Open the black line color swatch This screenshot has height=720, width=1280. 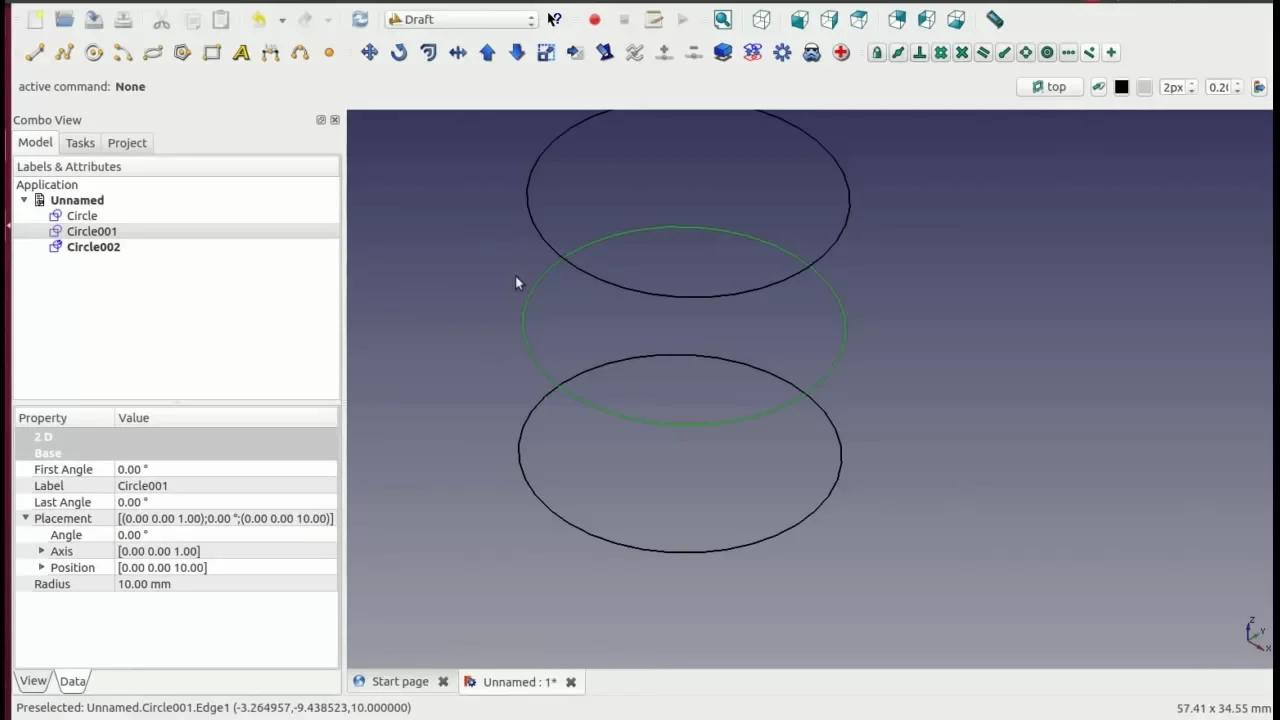[1121, 87]
